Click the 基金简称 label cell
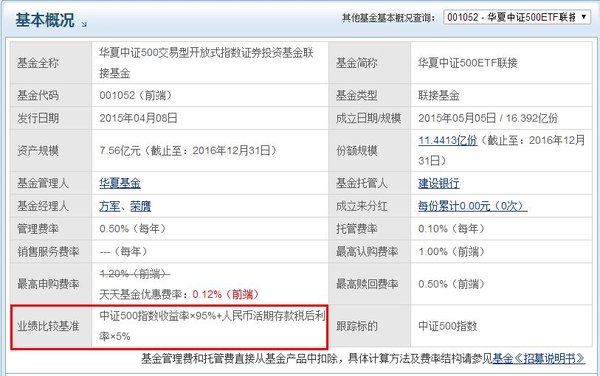 coord(370,63)
